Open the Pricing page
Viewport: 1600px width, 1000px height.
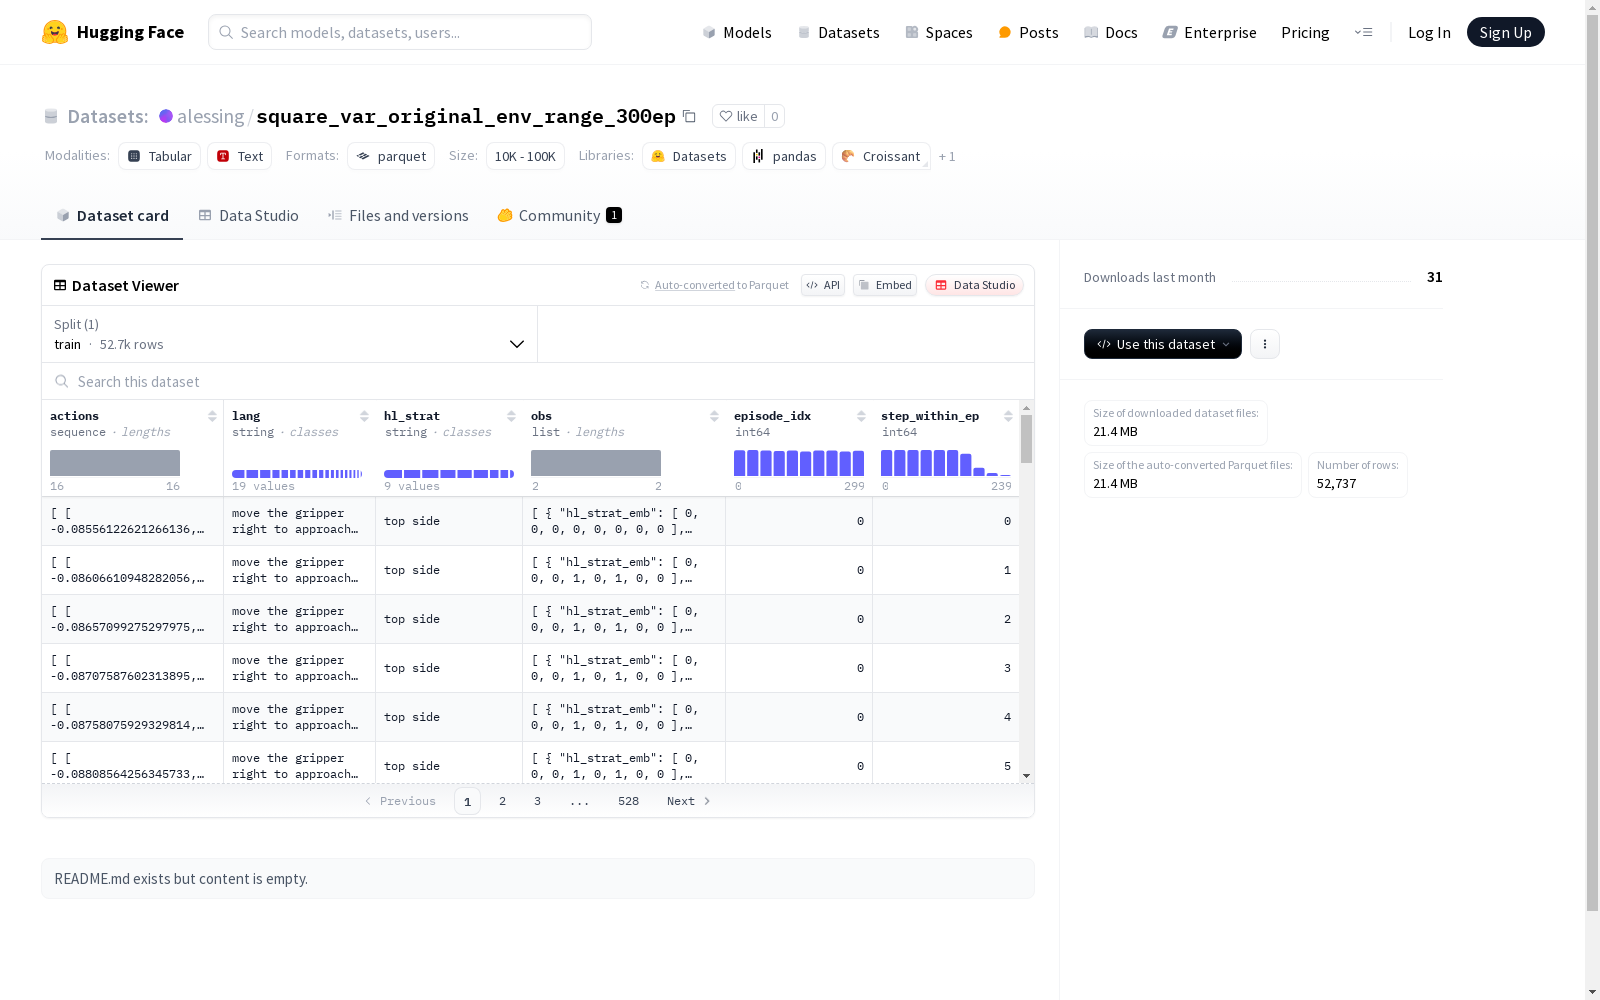pos(1305,32)
